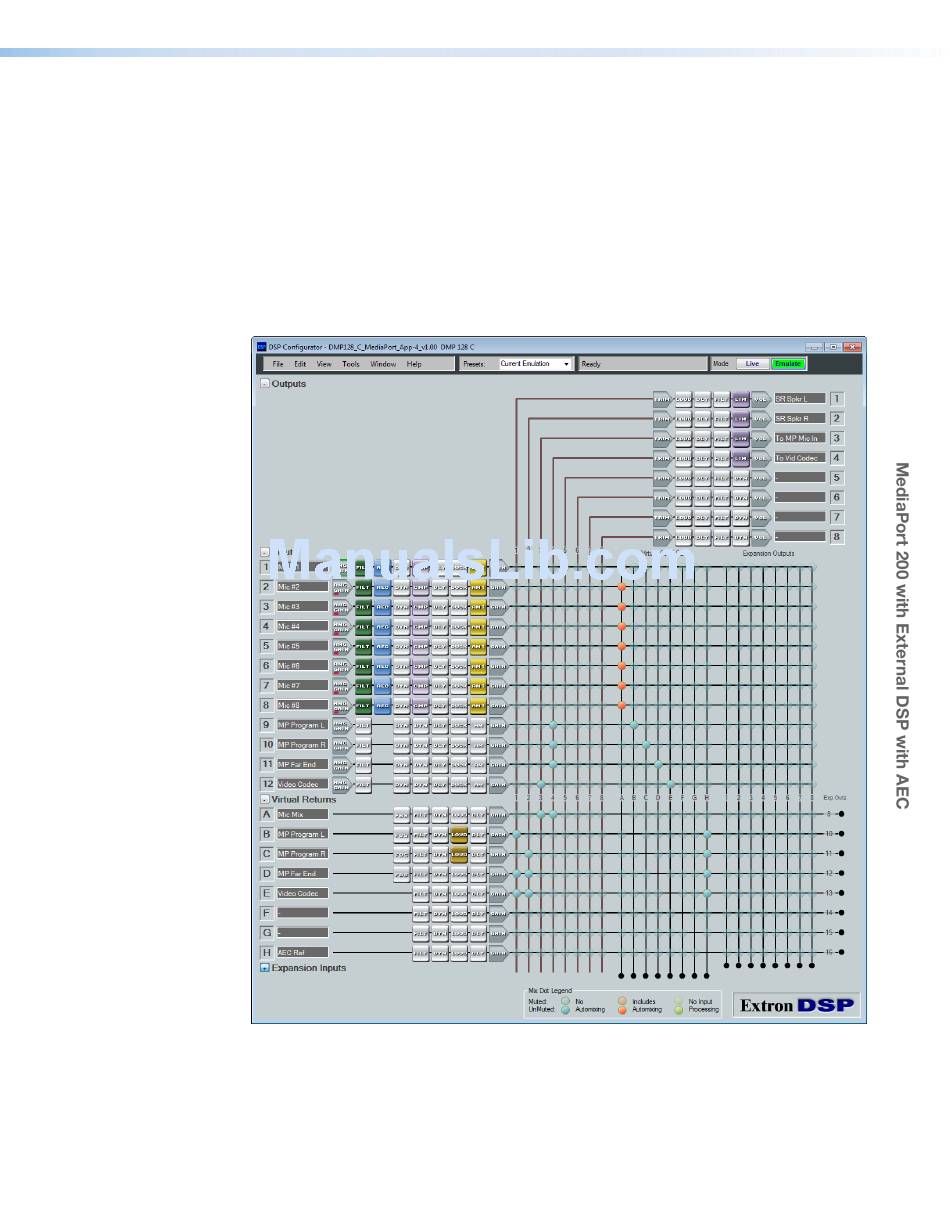The height and width of the screenshot is (1229, 950).
Task: Open the TRIM block on SR Spkr L output
Action: [x=662, y=399]
